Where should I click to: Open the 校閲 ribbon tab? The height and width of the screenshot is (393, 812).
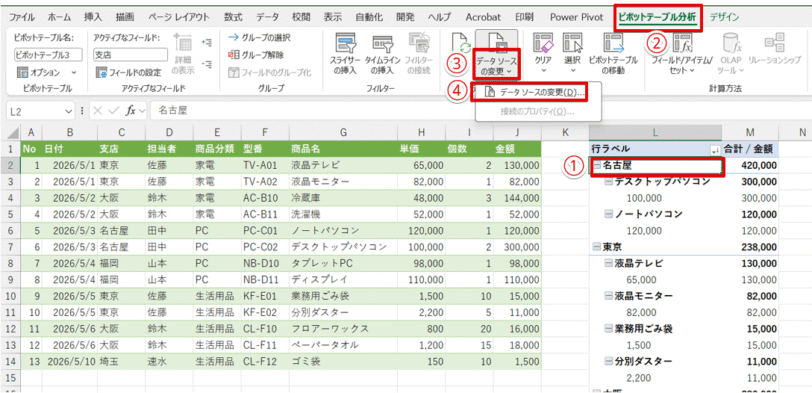click(x=301, y=17)
